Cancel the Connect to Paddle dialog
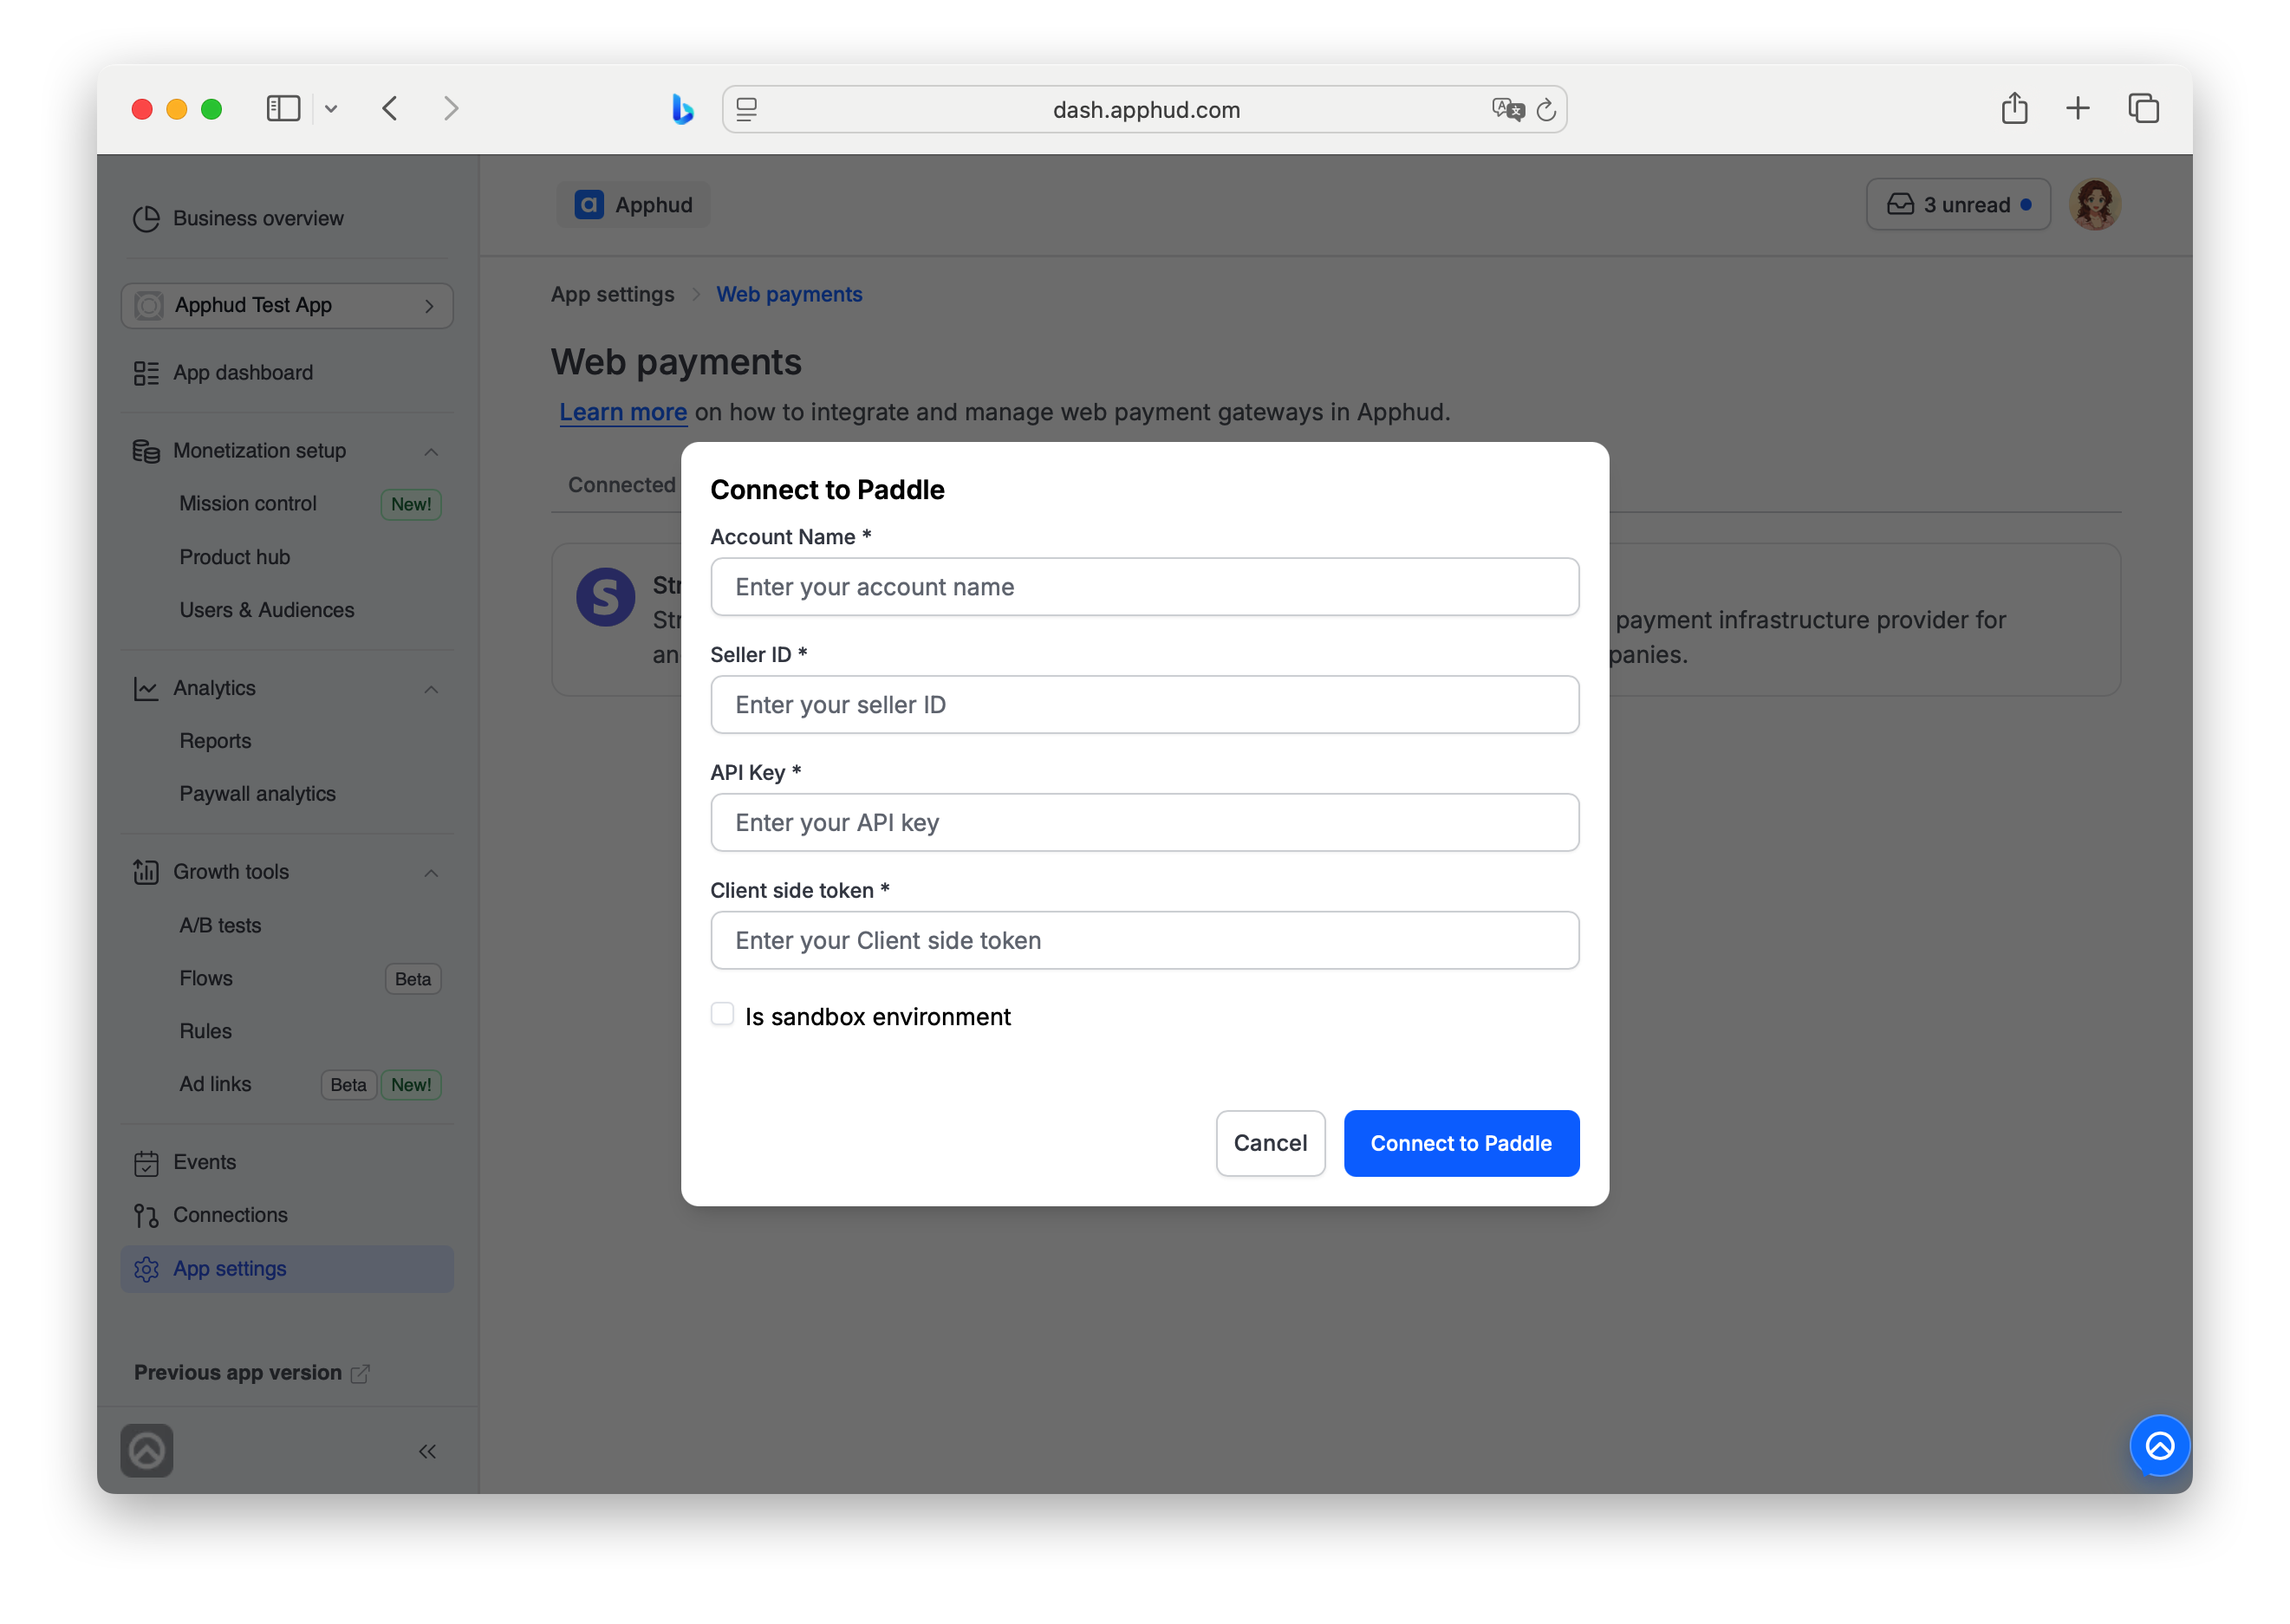The image size is (2290, 1624). [x=1270, y=1143]
